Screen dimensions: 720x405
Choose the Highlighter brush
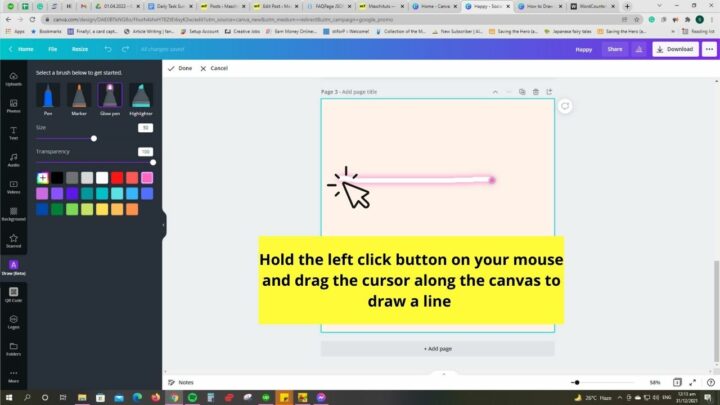pyautogui.click(x=141, y=96)
